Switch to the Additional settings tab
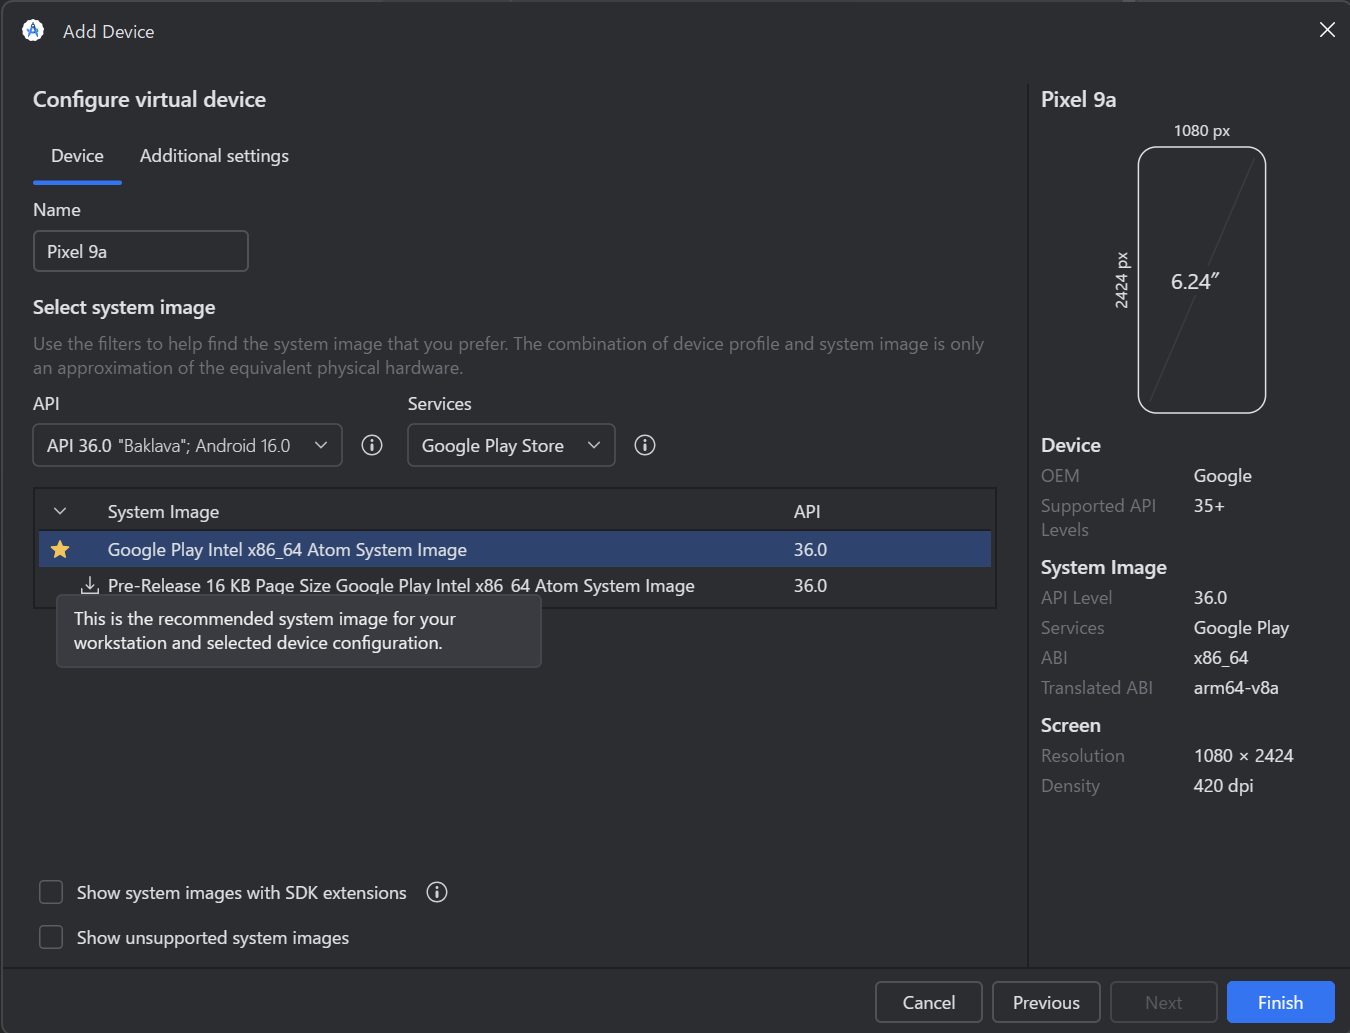The width and height of the screenshot is (1350, 1033). [x=214, y=156]
